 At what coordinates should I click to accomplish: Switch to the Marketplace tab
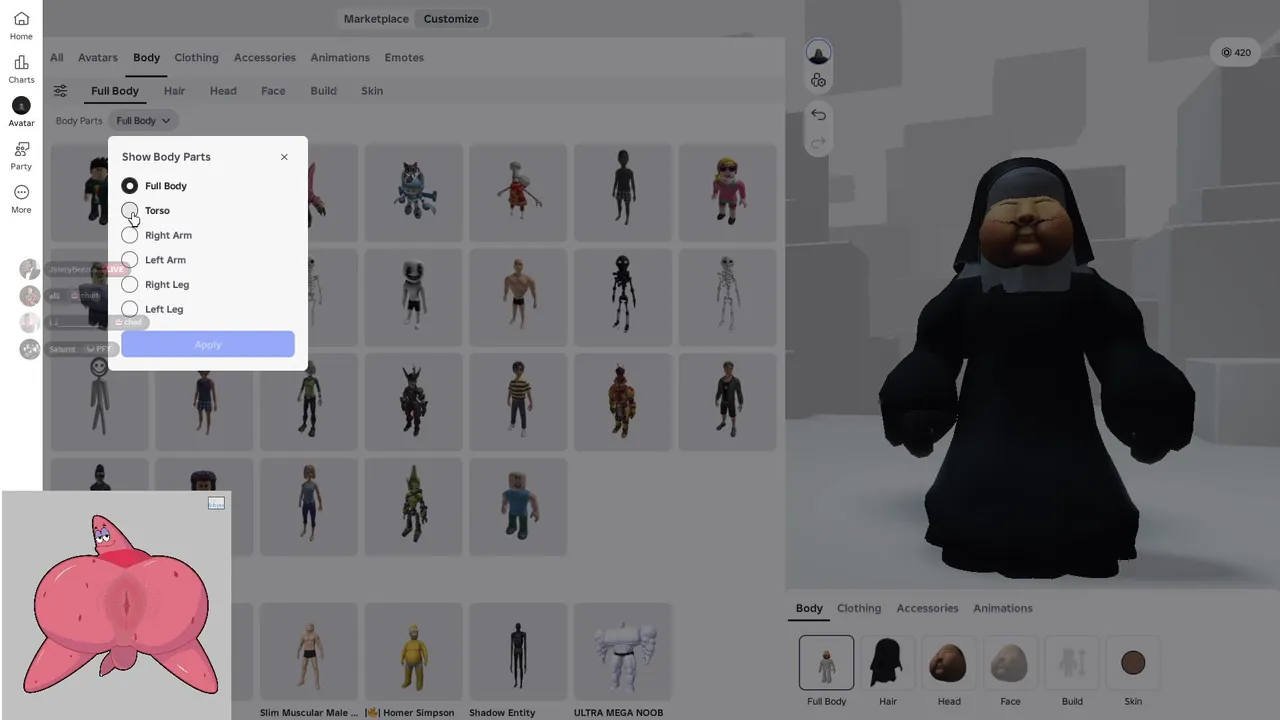coord(376,19)
